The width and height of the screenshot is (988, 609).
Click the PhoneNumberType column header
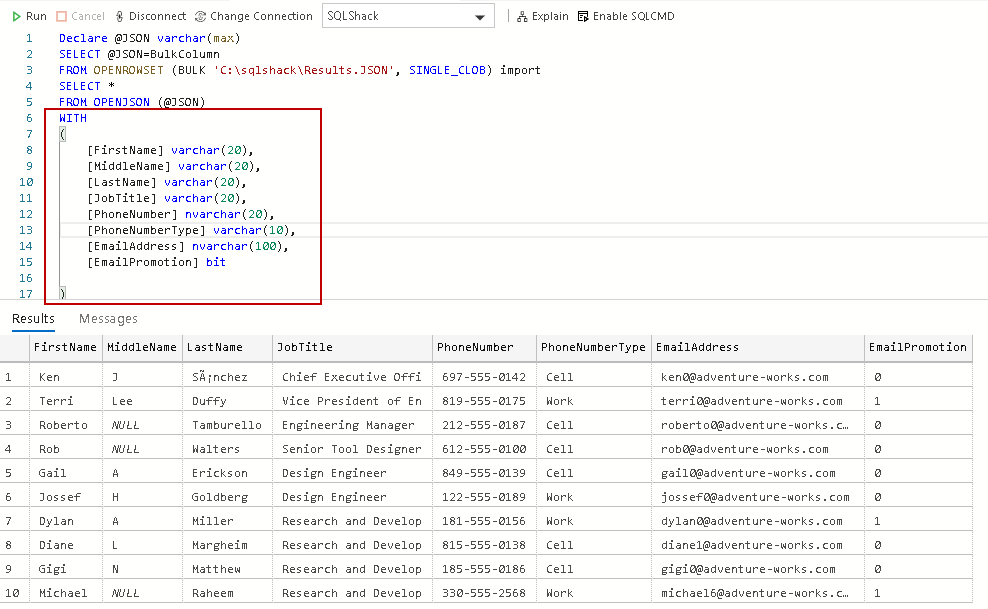coord(593,348)
